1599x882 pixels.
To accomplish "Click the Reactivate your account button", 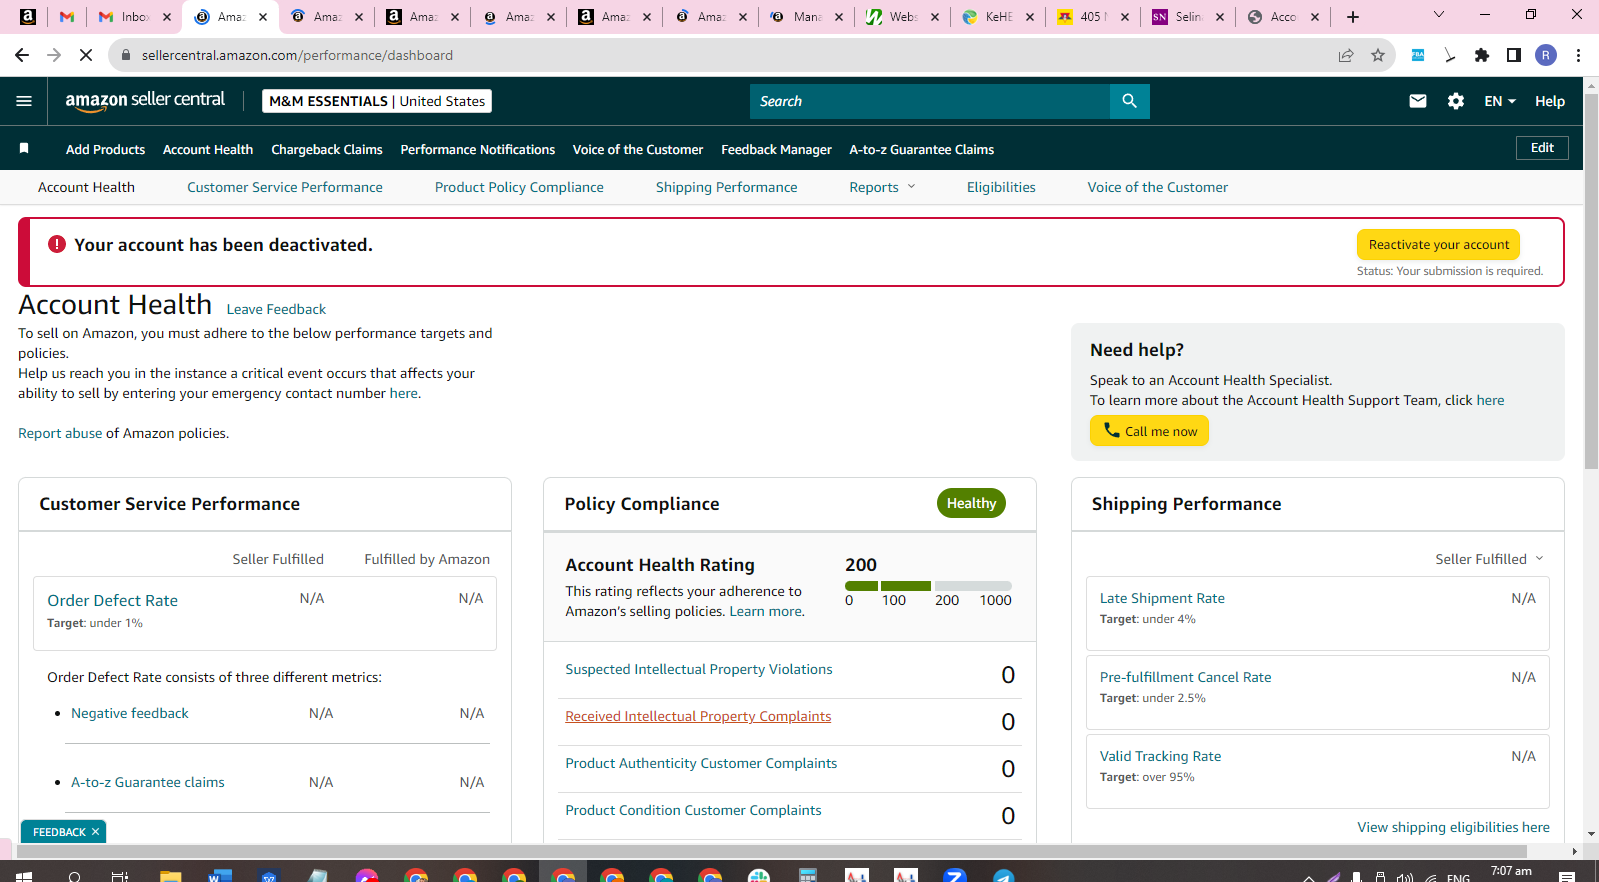I will coord(1438,244).
